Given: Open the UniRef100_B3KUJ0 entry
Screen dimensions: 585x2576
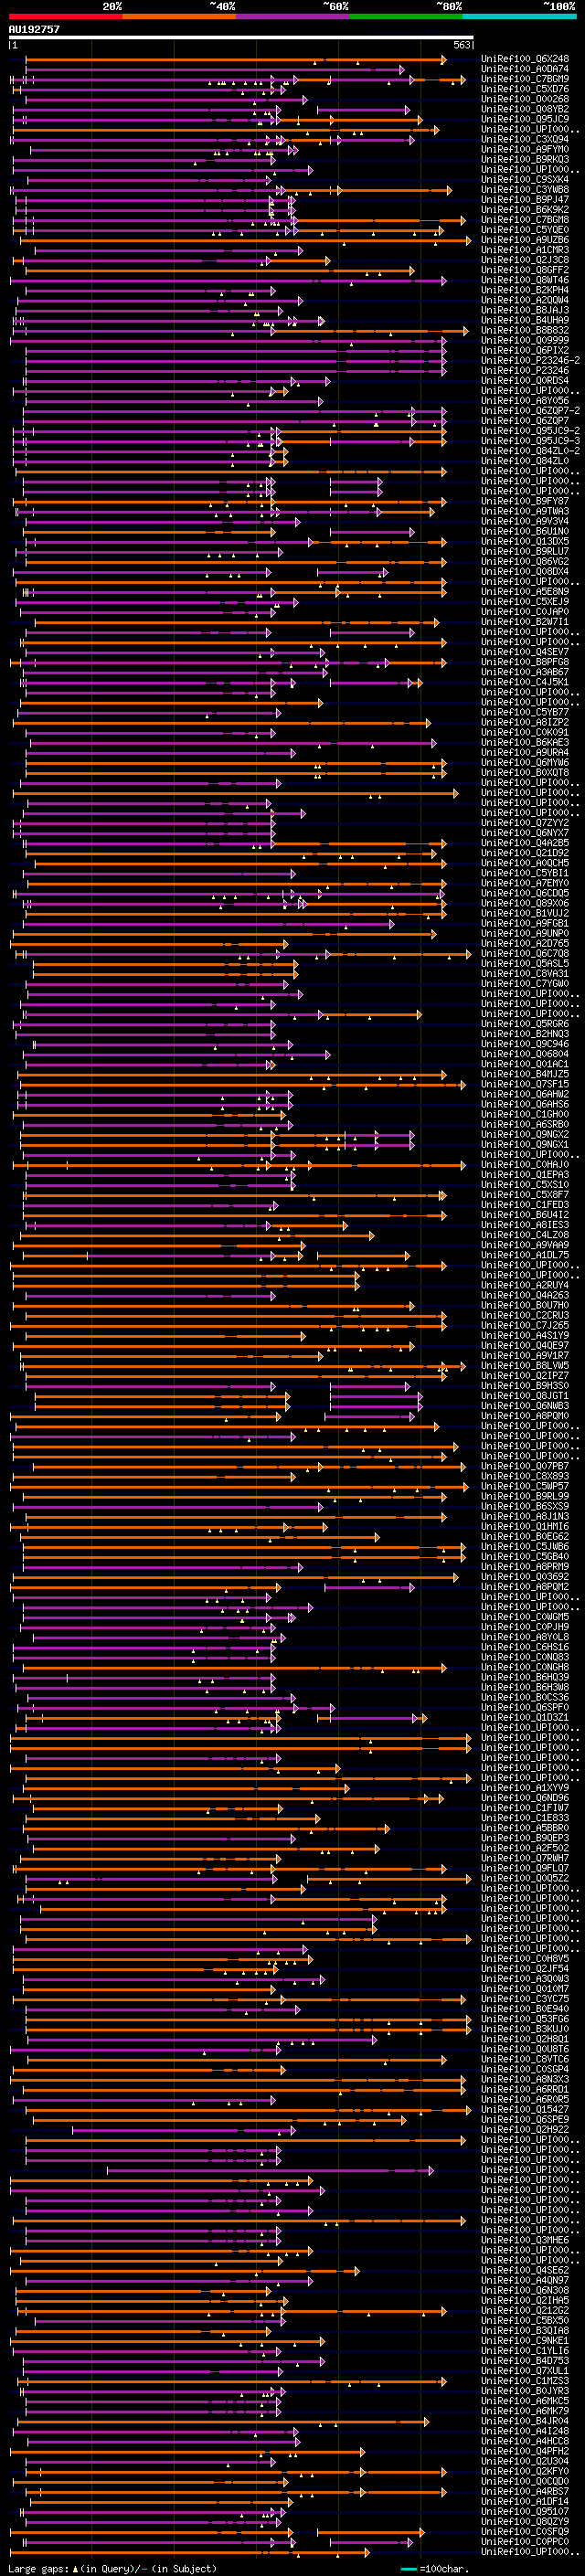Looking at the screenshot, I should 525,2030.
